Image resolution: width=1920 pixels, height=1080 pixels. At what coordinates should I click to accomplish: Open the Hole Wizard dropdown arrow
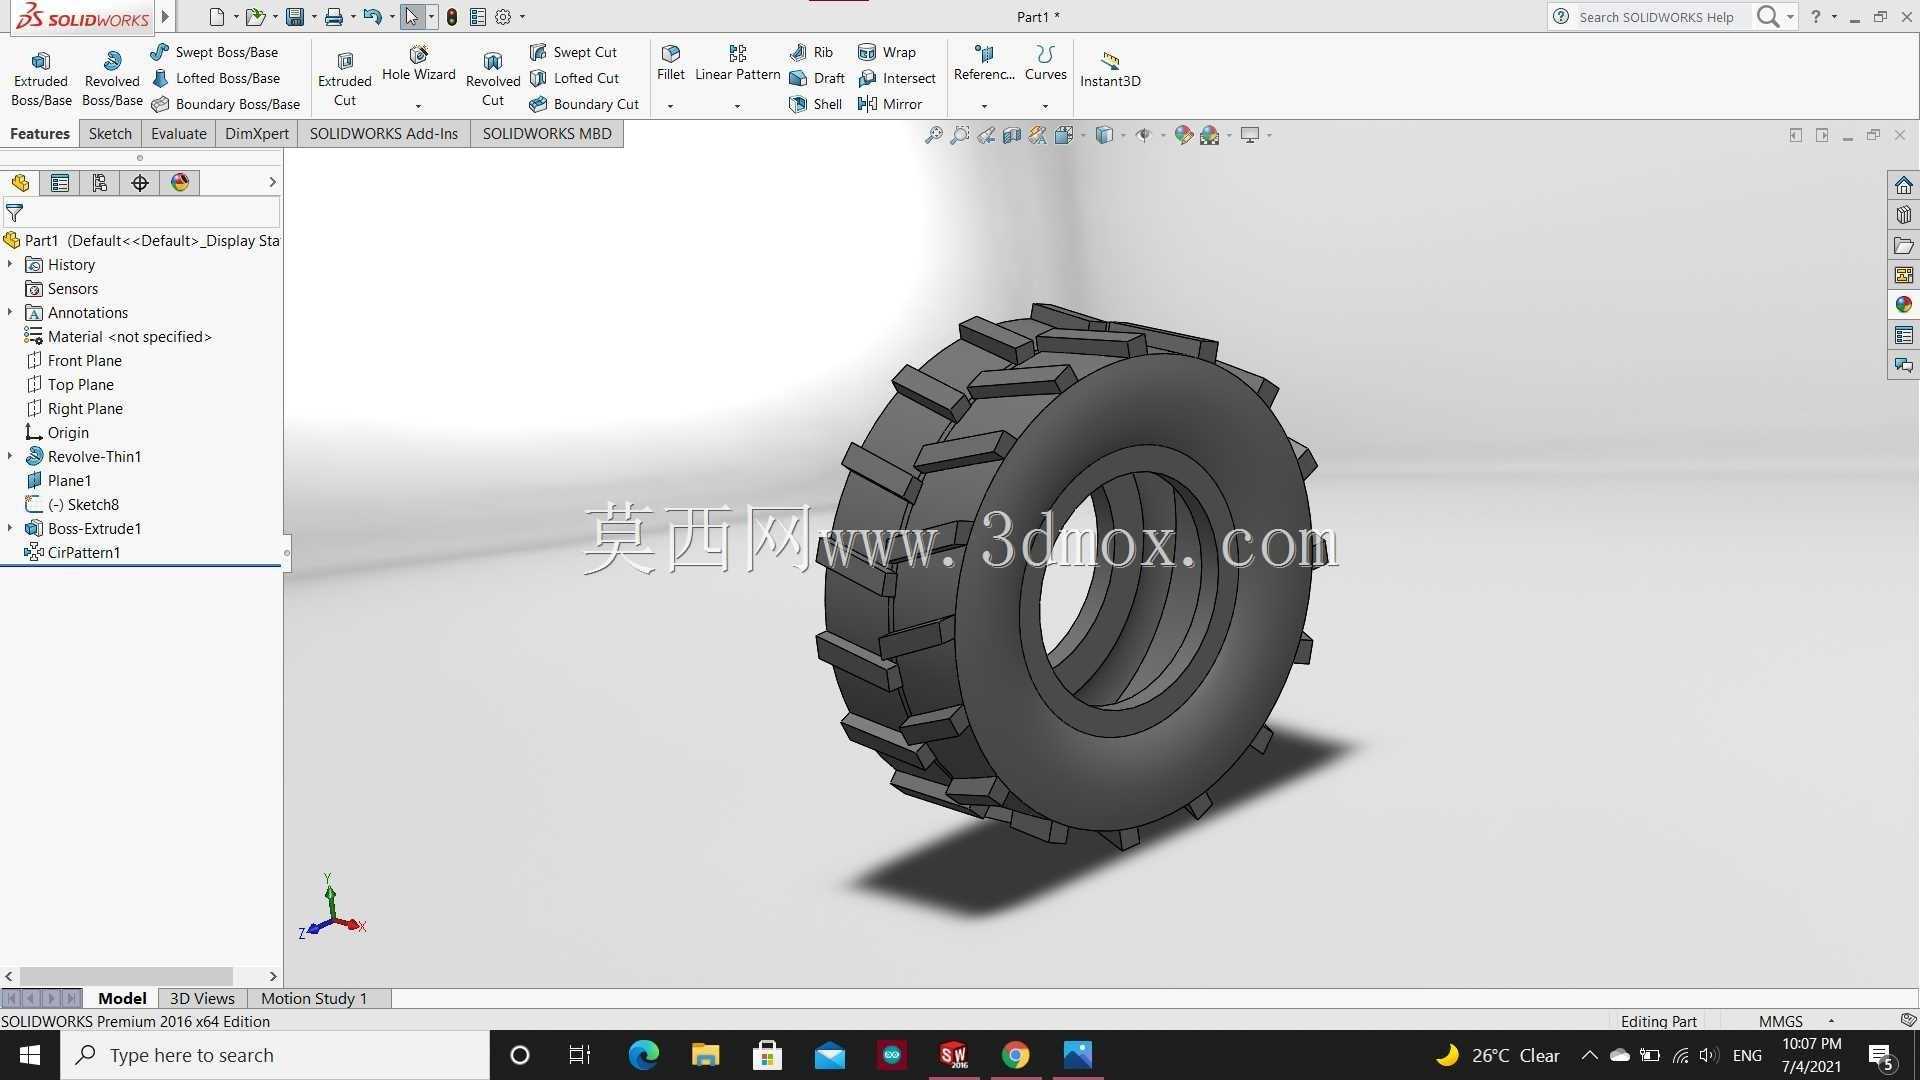(x=418, y=106)
